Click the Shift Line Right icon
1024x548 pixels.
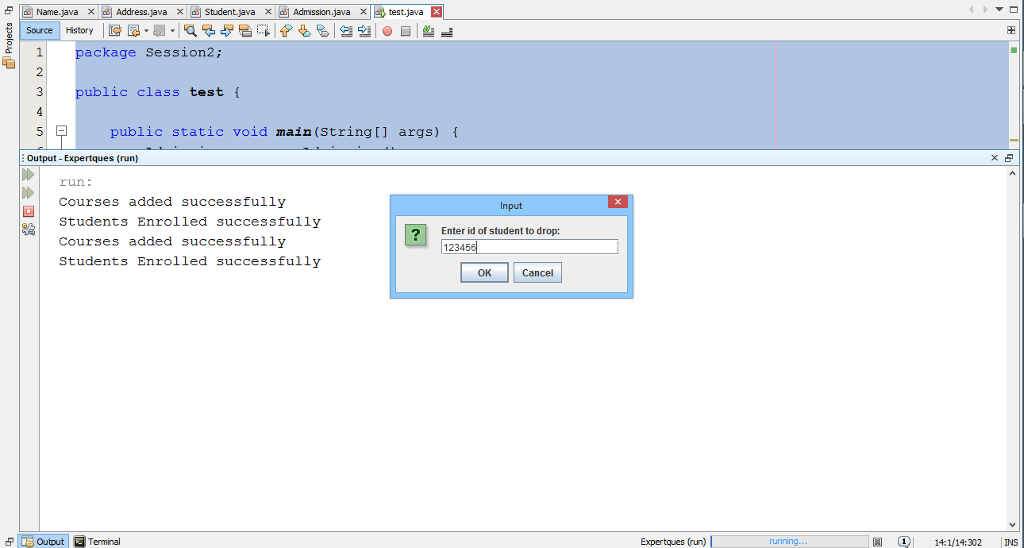[364, 31]
